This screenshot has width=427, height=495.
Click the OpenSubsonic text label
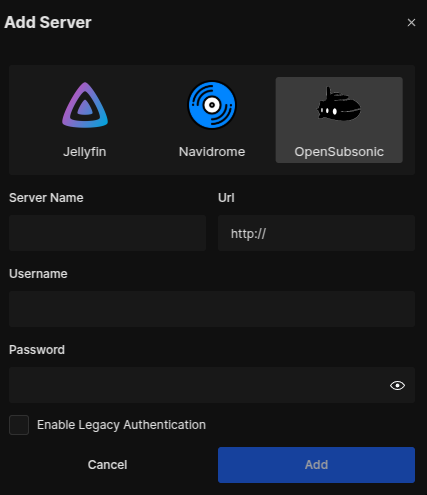coord(339,152)
